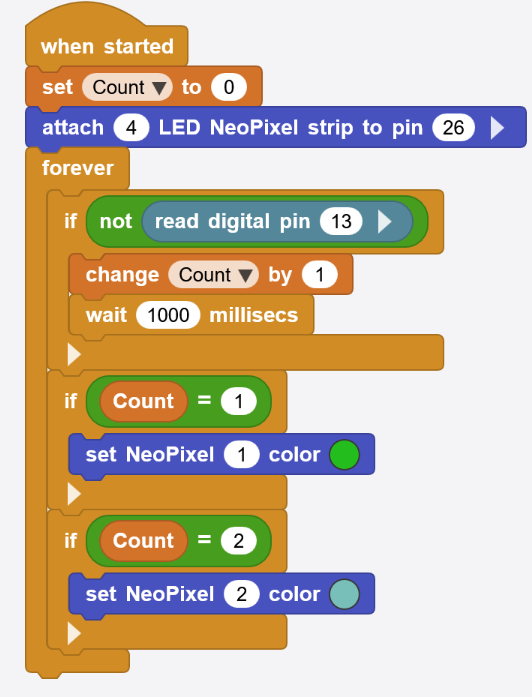Pick the green NeoPixel 1 color swatch

tap(344, 454)
